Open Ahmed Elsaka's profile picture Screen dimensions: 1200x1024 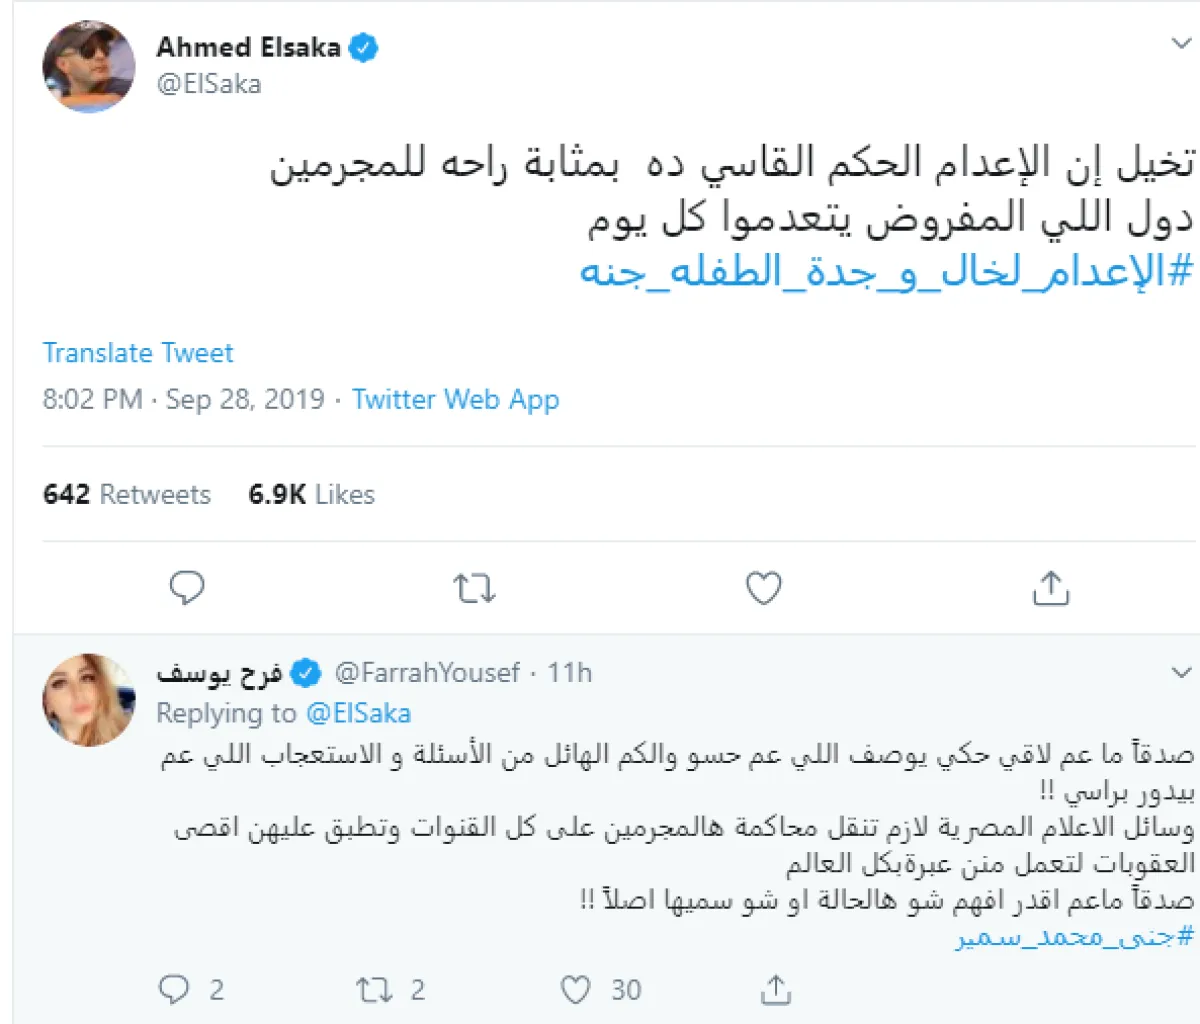pos(88,66)
